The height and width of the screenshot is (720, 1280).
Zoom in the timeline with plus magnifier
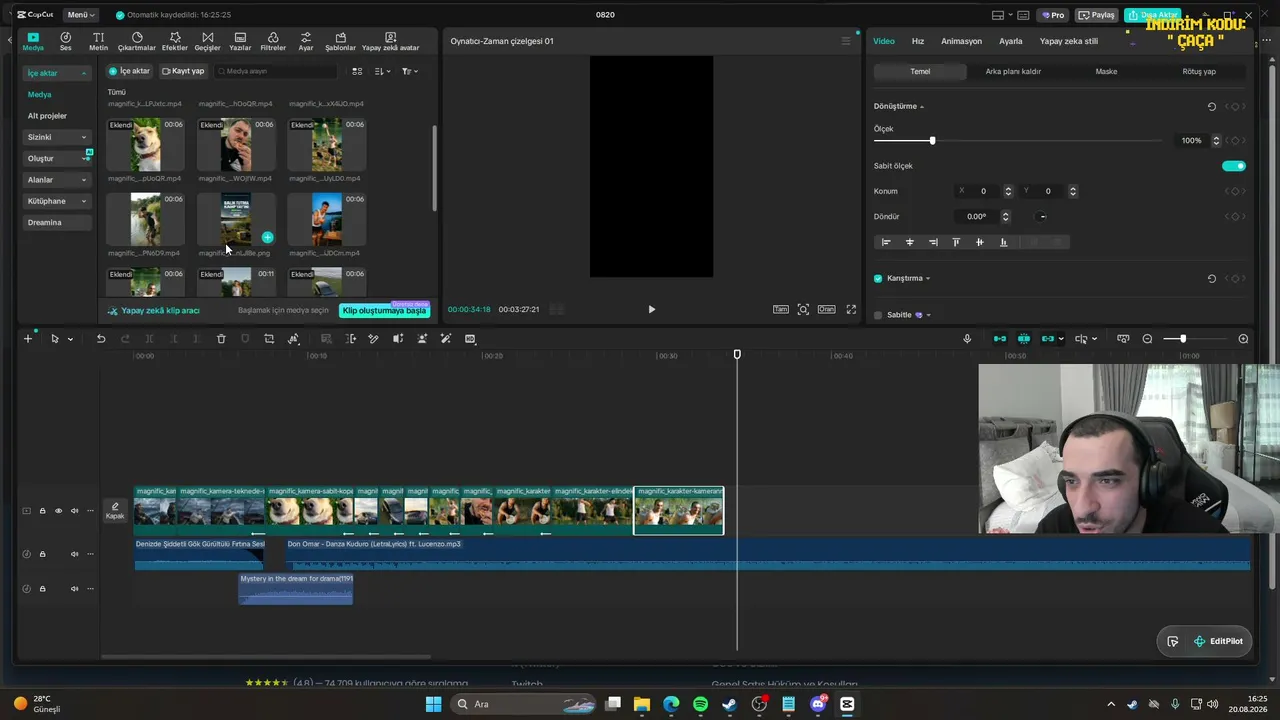1243,339
